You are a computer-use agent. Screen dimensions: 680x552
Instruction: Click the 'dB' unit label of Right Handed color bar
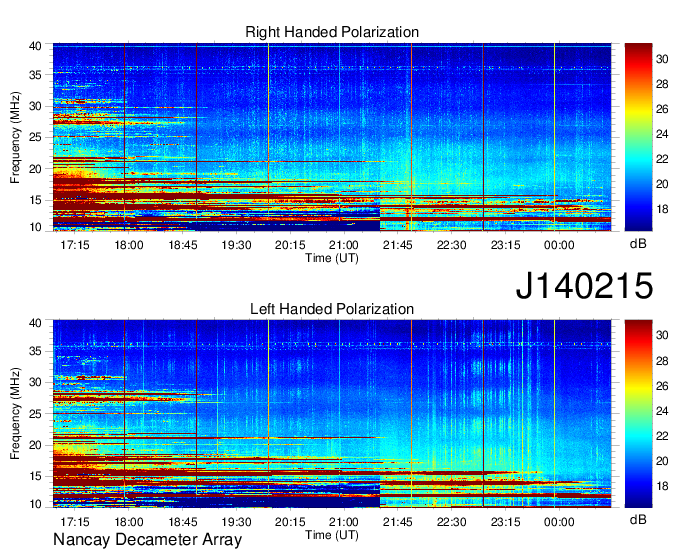tap(638, 244)
